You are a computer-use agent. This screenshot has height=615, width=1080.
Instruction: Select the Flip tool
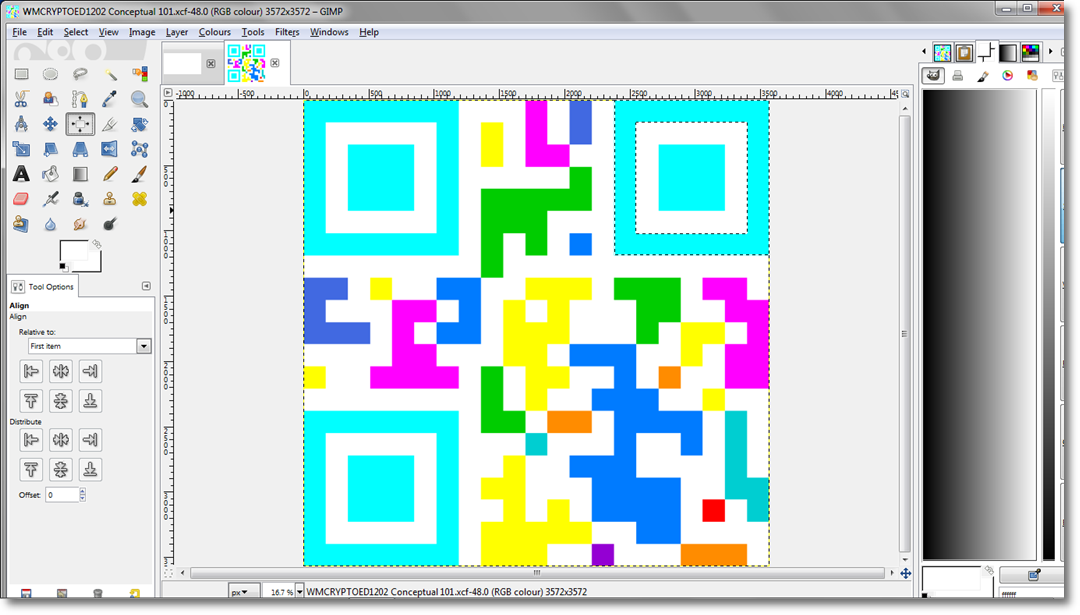click(110, 149)
